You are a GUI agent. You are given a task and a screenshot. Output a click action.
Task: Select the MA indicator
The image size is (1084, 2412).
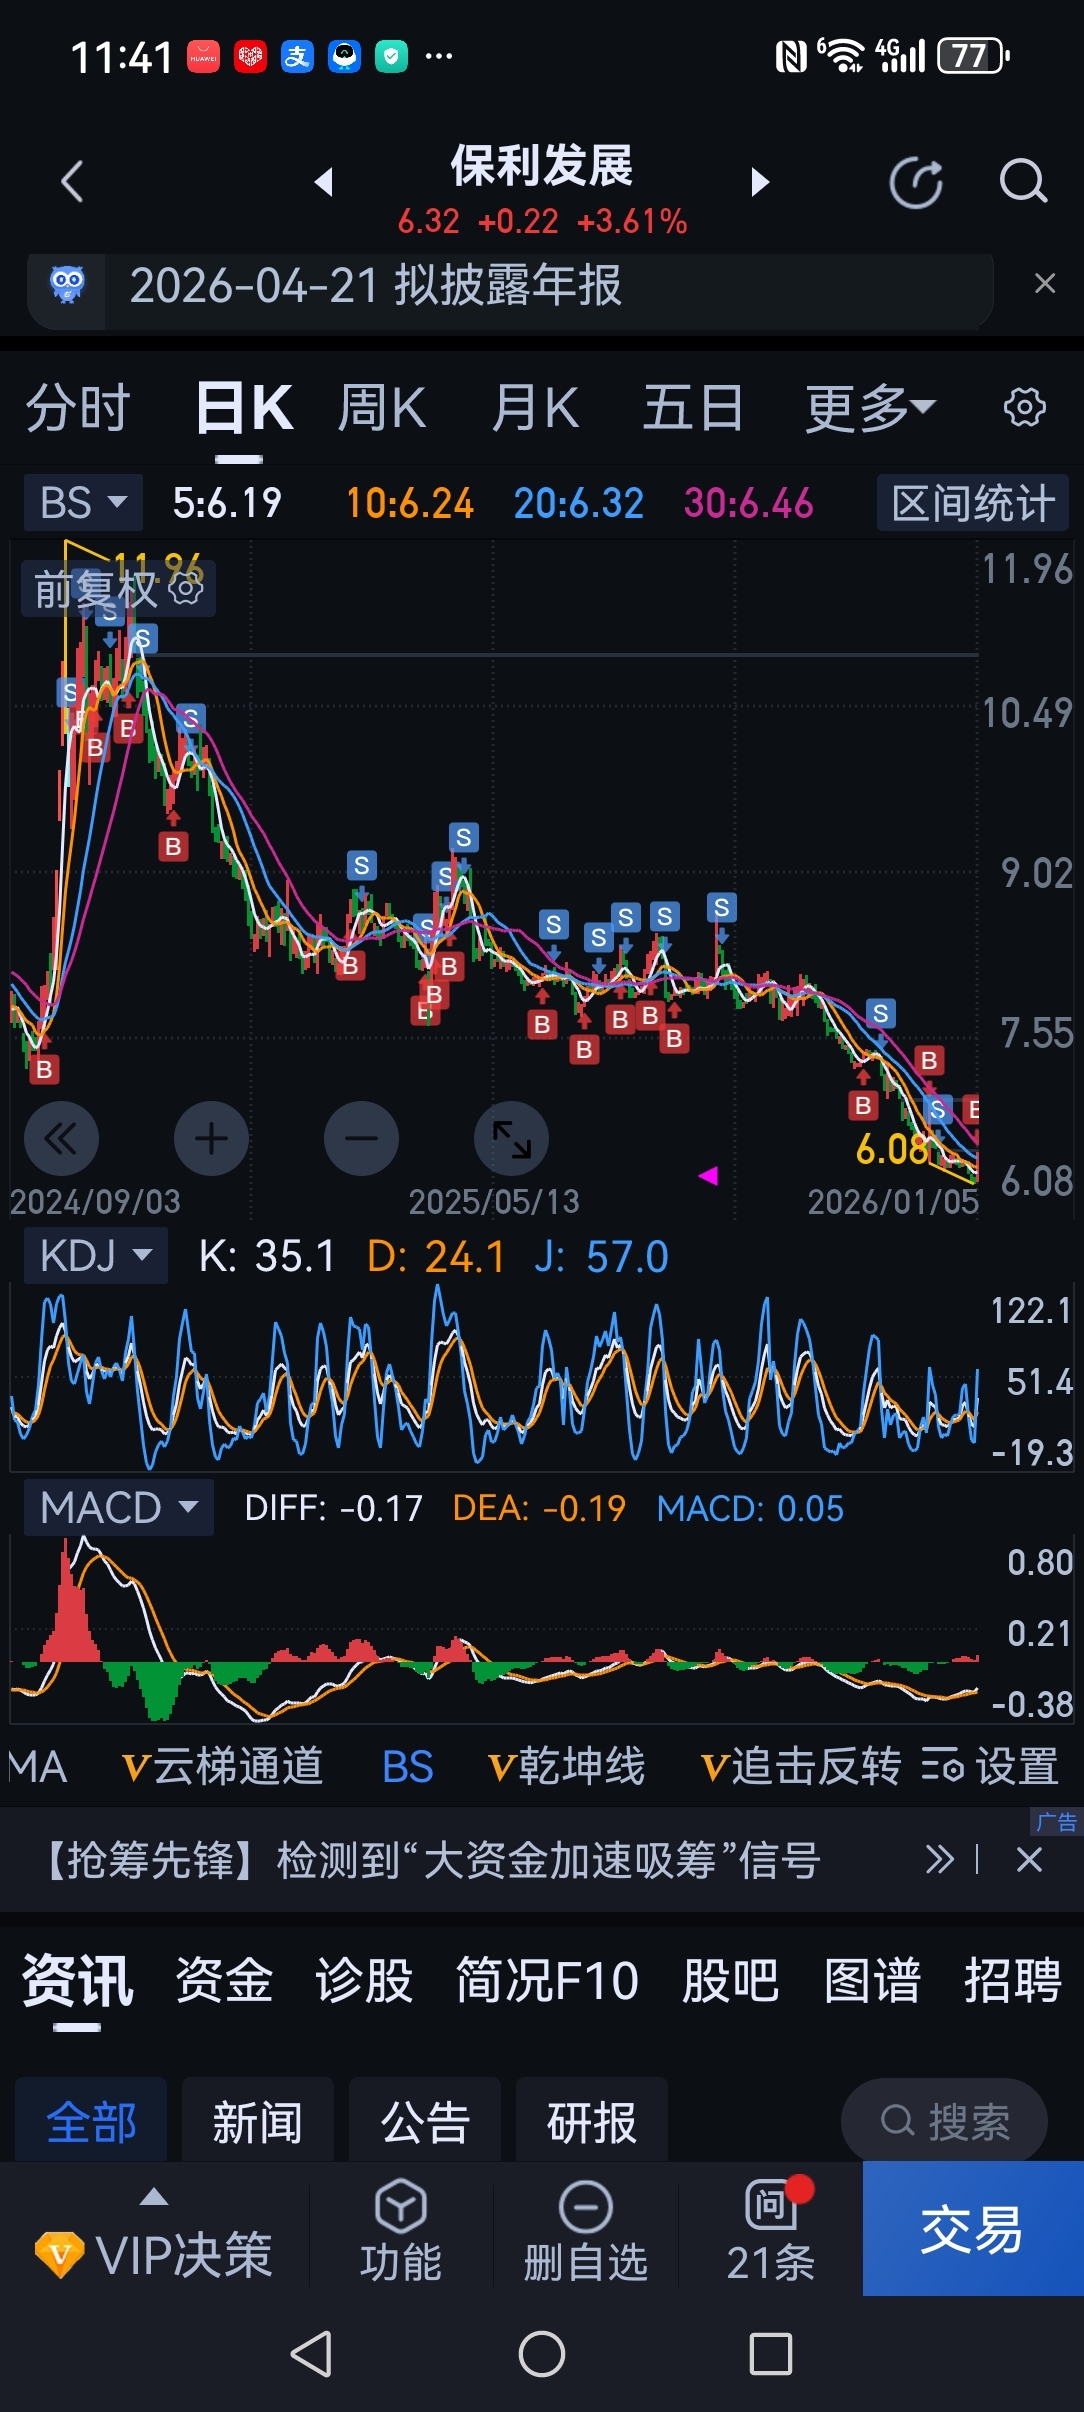pos(37,1766)
